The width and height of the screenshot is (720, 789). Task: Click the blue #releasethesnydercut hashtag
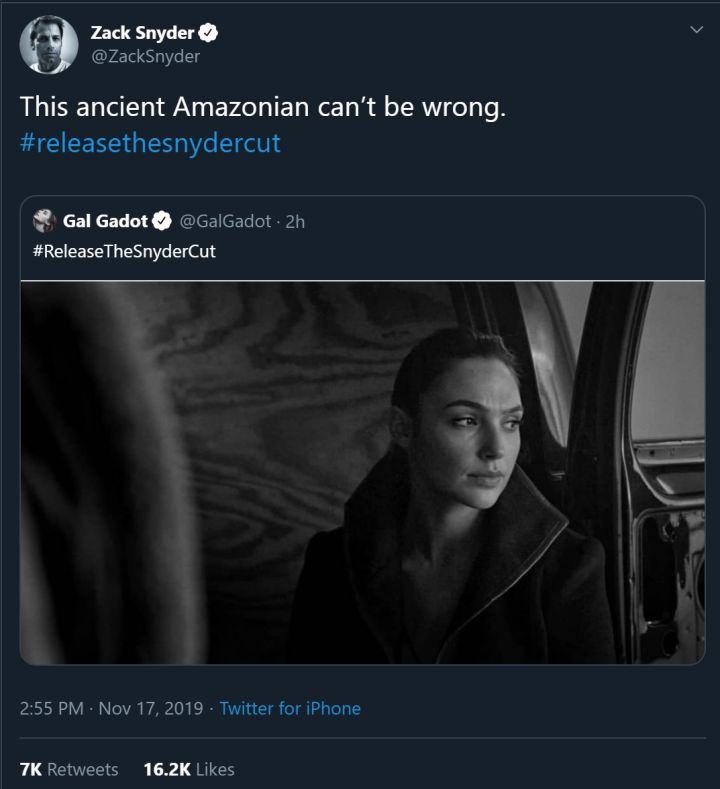click(150, 142)
